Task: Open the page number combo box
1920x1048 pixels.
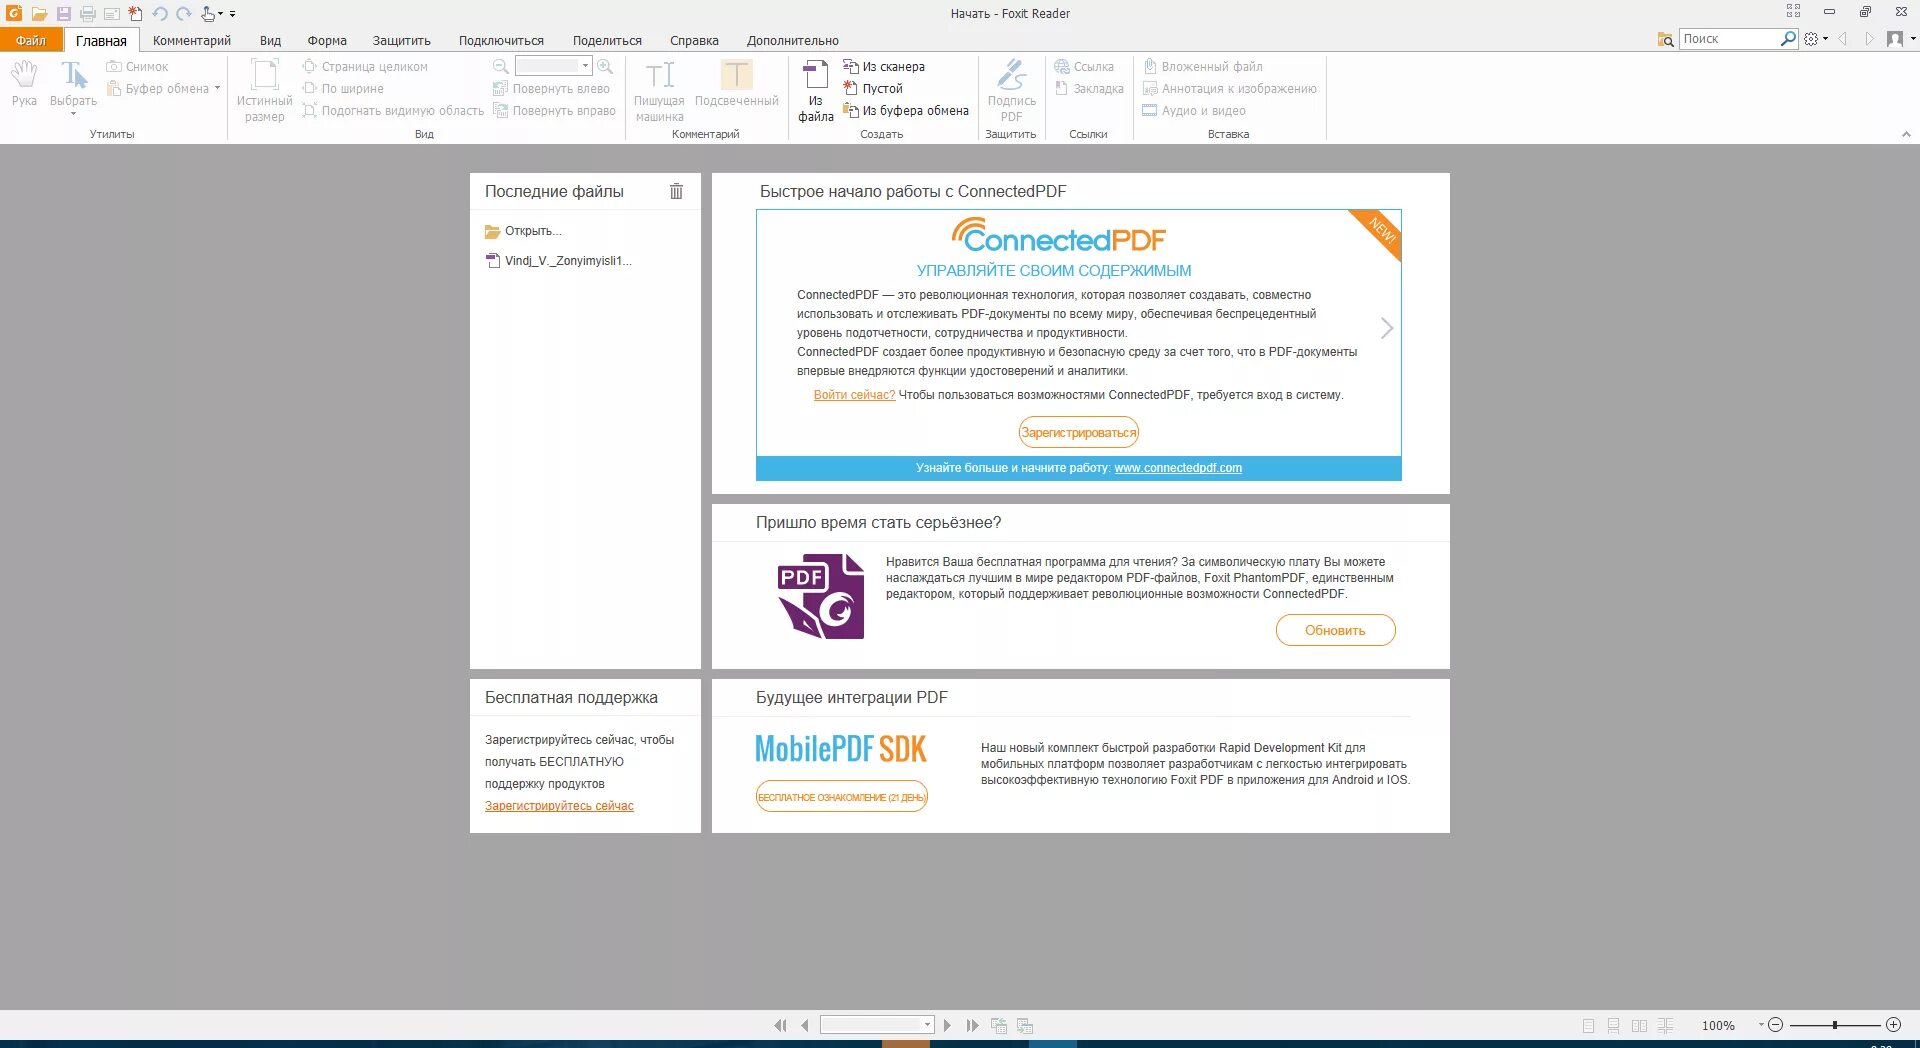Action: [x=877, y=1025]
